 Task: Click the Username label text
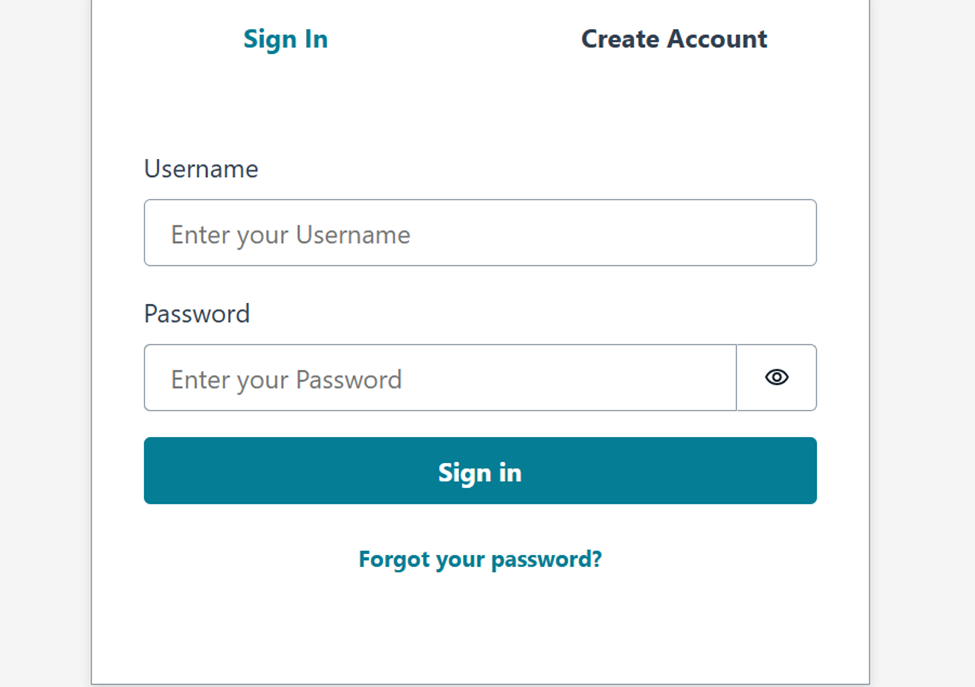pos(201,168)
